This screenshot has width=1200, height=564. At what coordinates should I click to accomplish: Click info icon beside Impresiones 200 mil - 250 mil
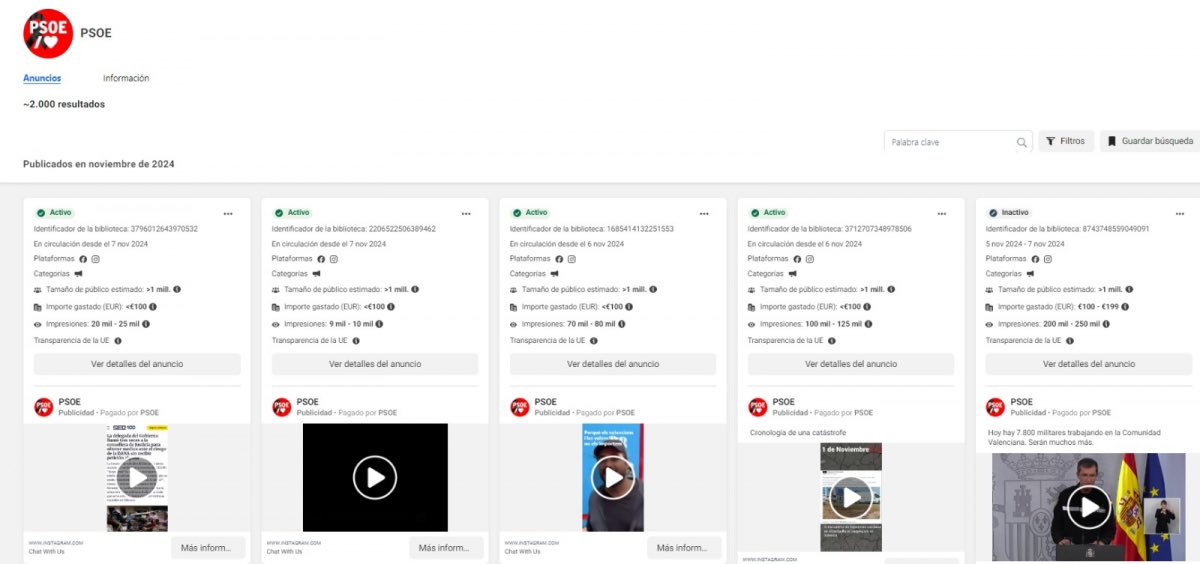pyautogui.click(x=1108, y=324)
